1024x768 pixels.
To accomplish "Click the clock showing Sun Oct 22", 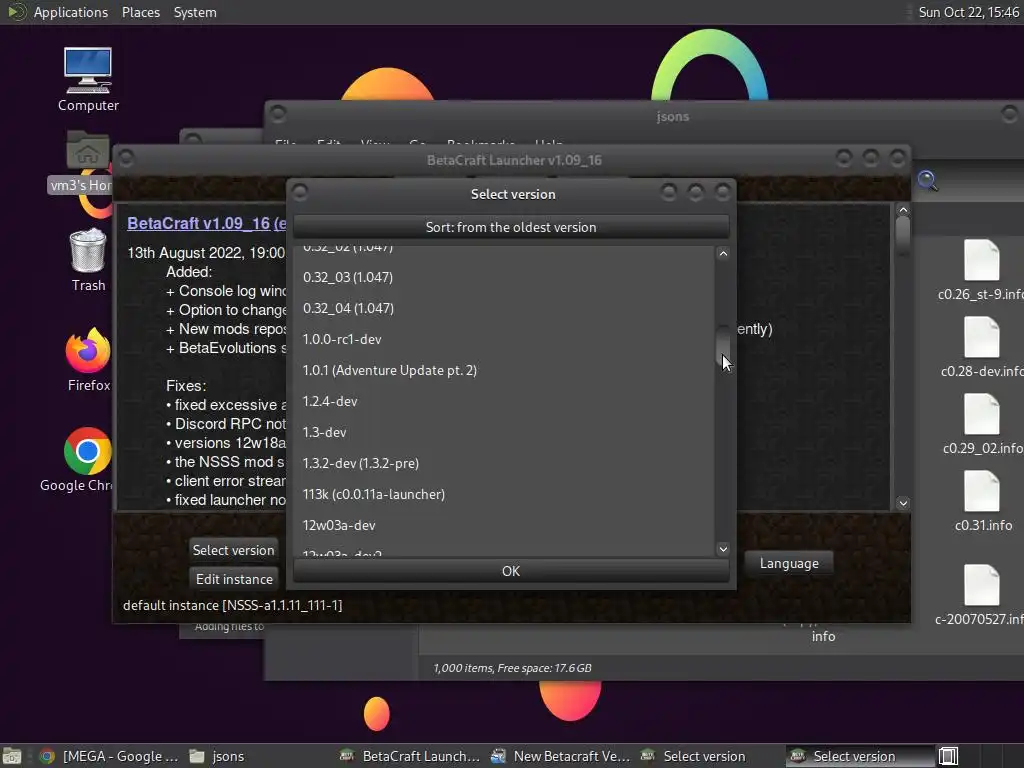I will 968,12.
